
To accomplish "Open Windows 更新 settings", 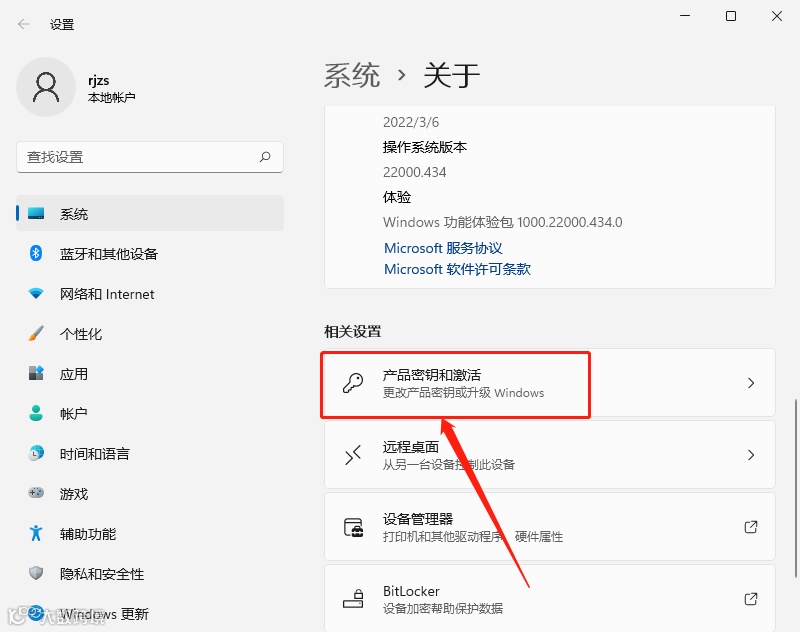I will pyautogui.click(x=150, y=614).
